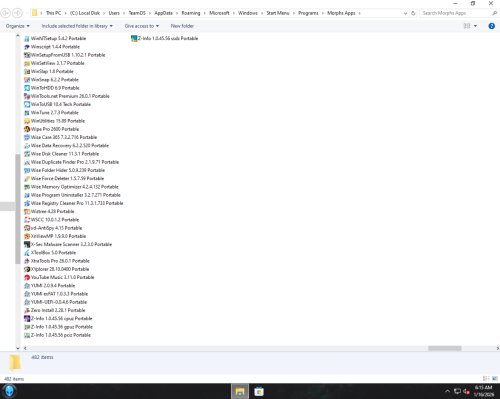Open the Organize dropdown menu
This screenshot has height=399, width=500.
pyautogui.click(x=18, y=26)
